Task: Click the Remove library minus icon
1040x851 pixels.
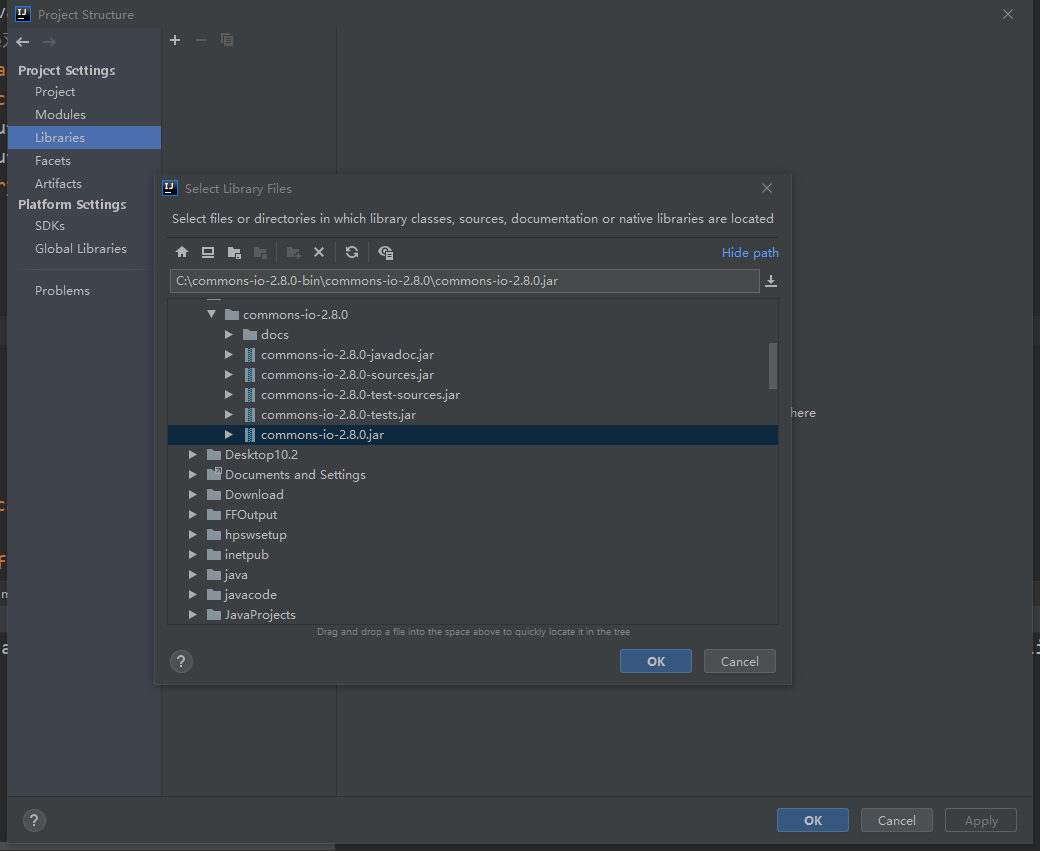Action: tap(201, 40)
